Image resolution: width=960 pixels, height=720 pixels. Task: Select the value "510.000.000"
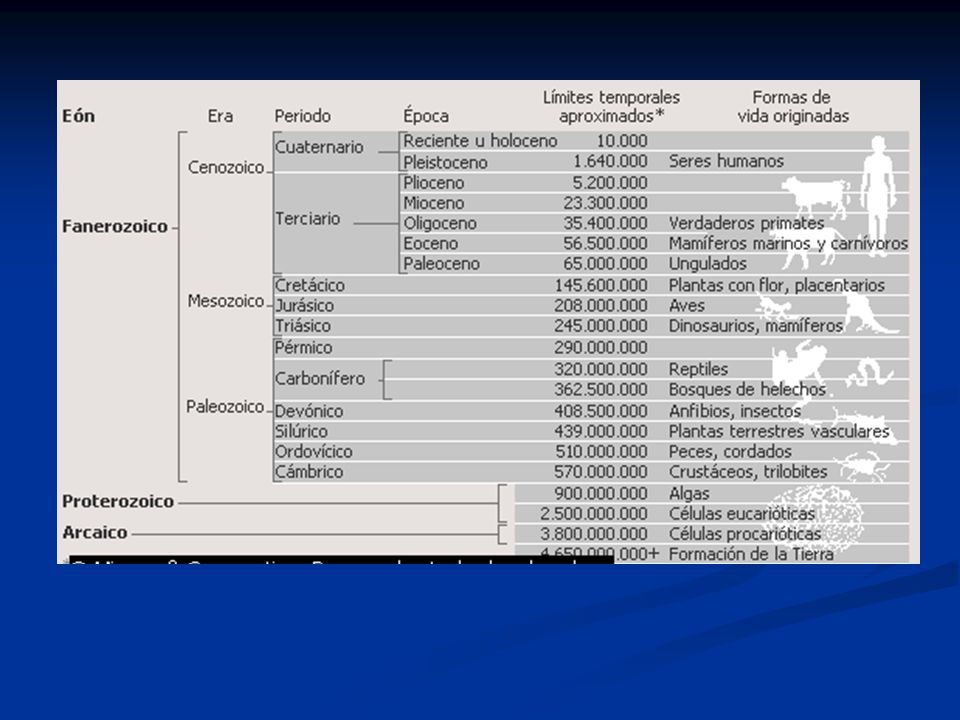(x=601, y=451)
